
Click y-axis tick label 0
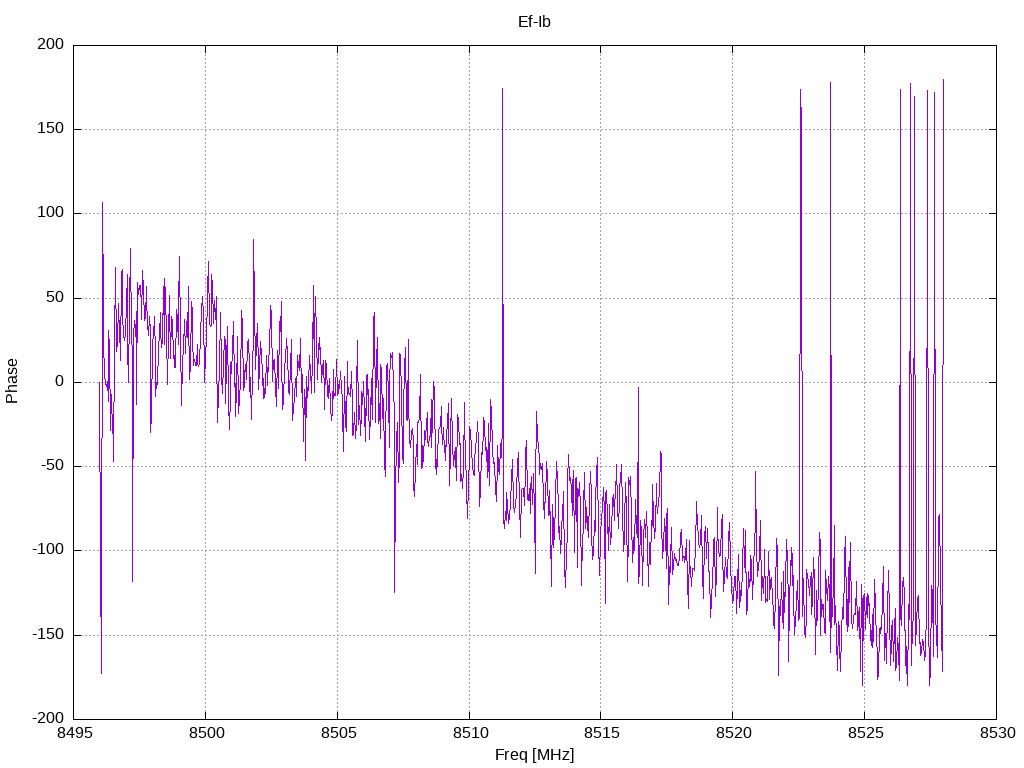59,381
